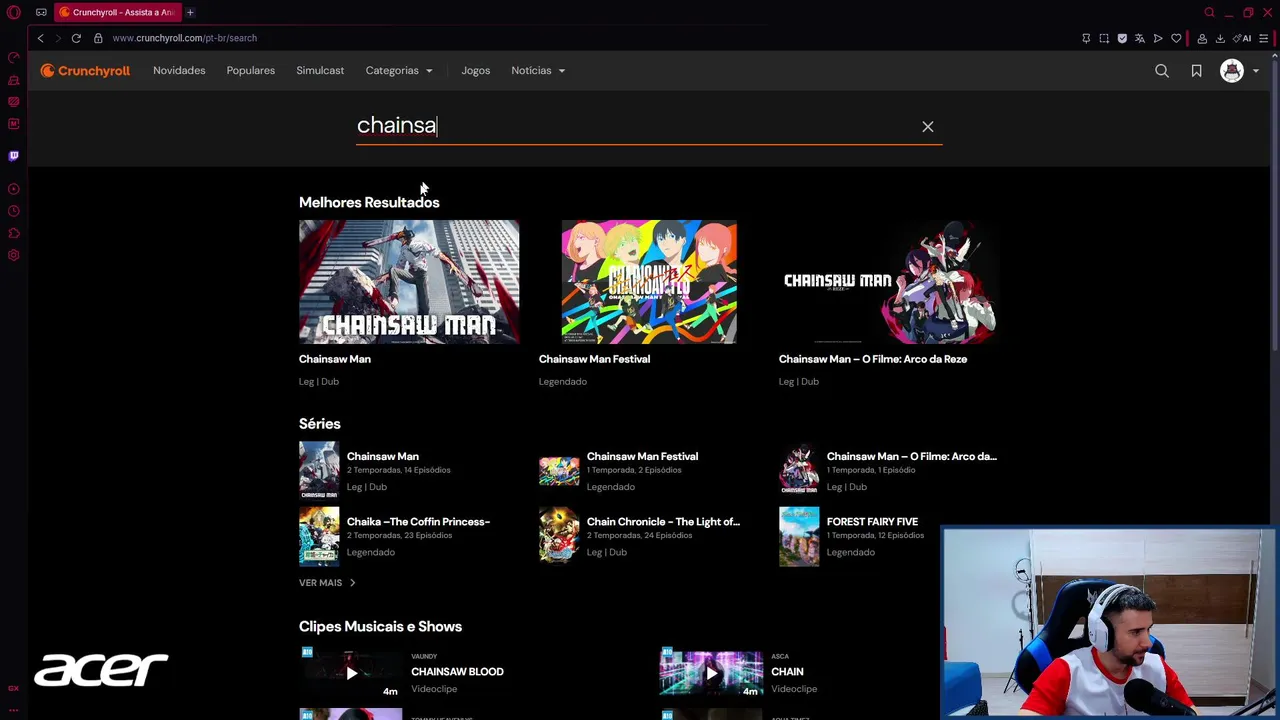1280x720 pixels.
Task: Expand the account menu arrow
Action: 1256,71
